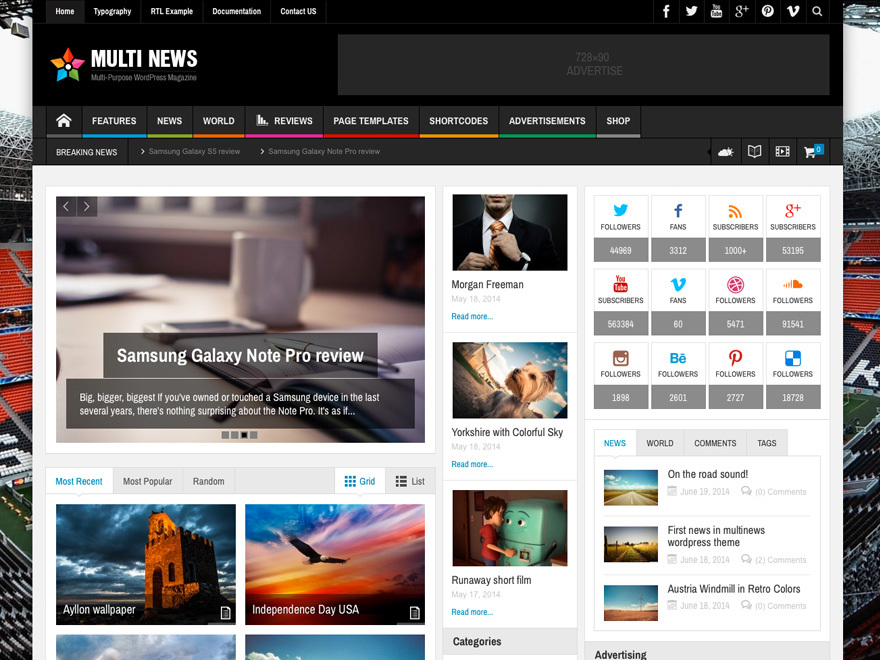Open the Page Templates menu

point(371,121)
